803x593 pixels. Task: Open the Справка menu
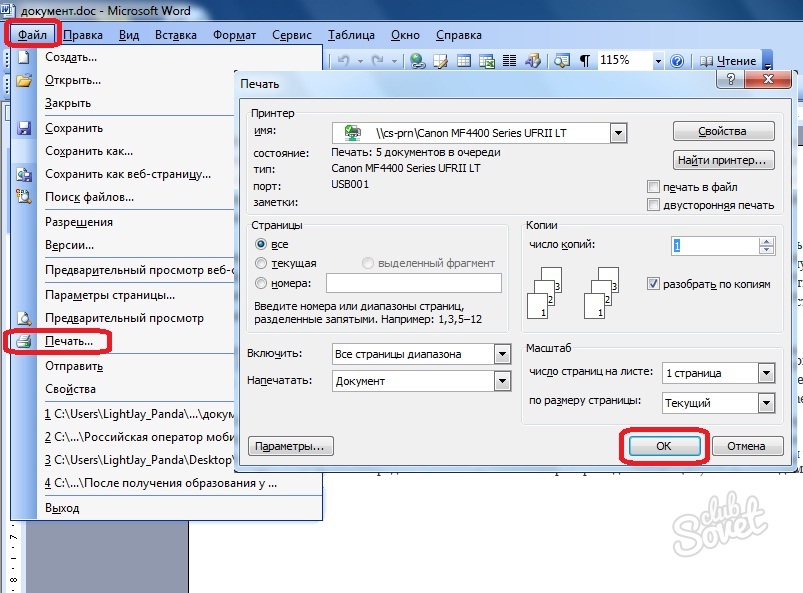click(459, 35)
